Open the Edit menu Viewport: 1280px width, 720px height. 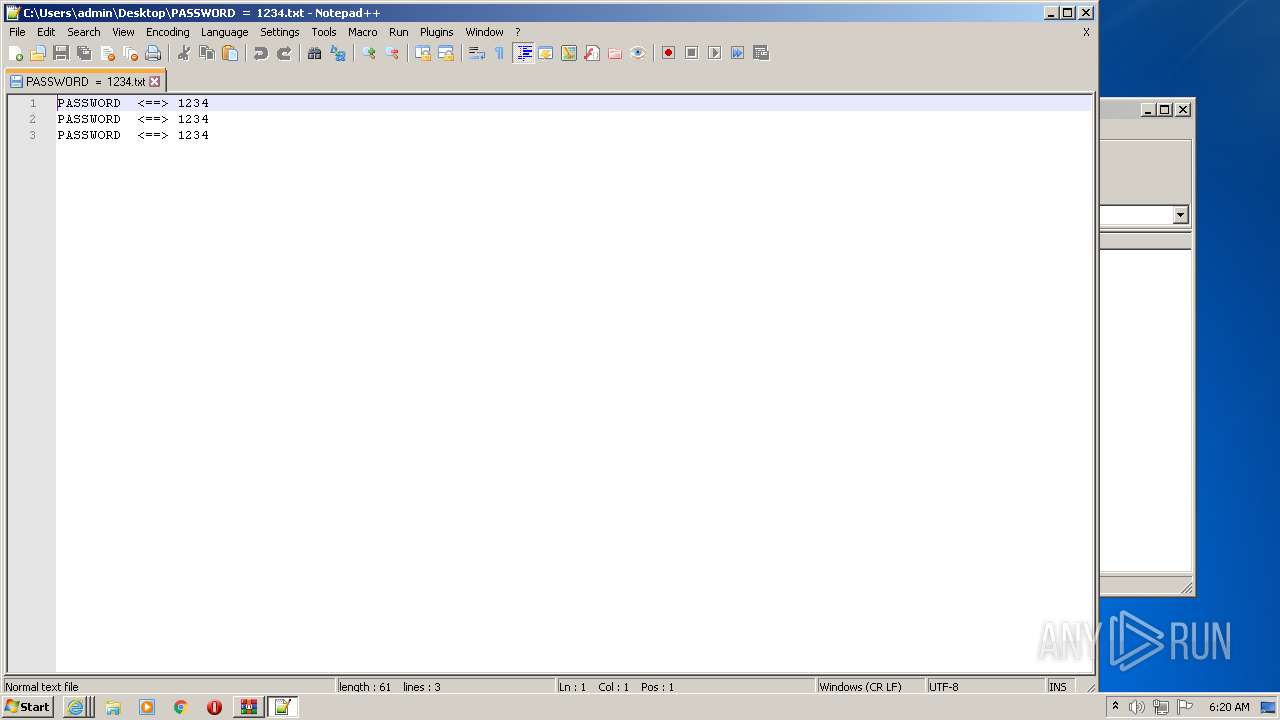pos(46,32)
